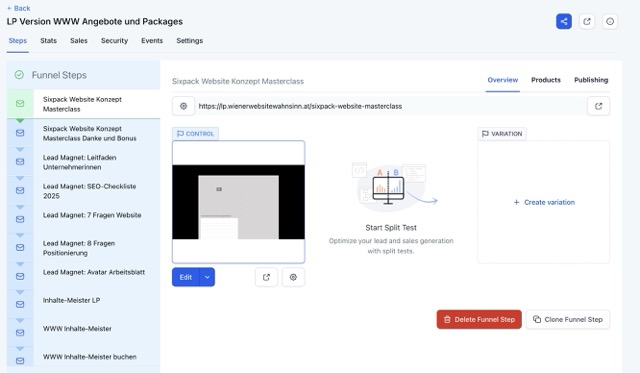Click the VARIATION flag label

[x=502, y=134]
